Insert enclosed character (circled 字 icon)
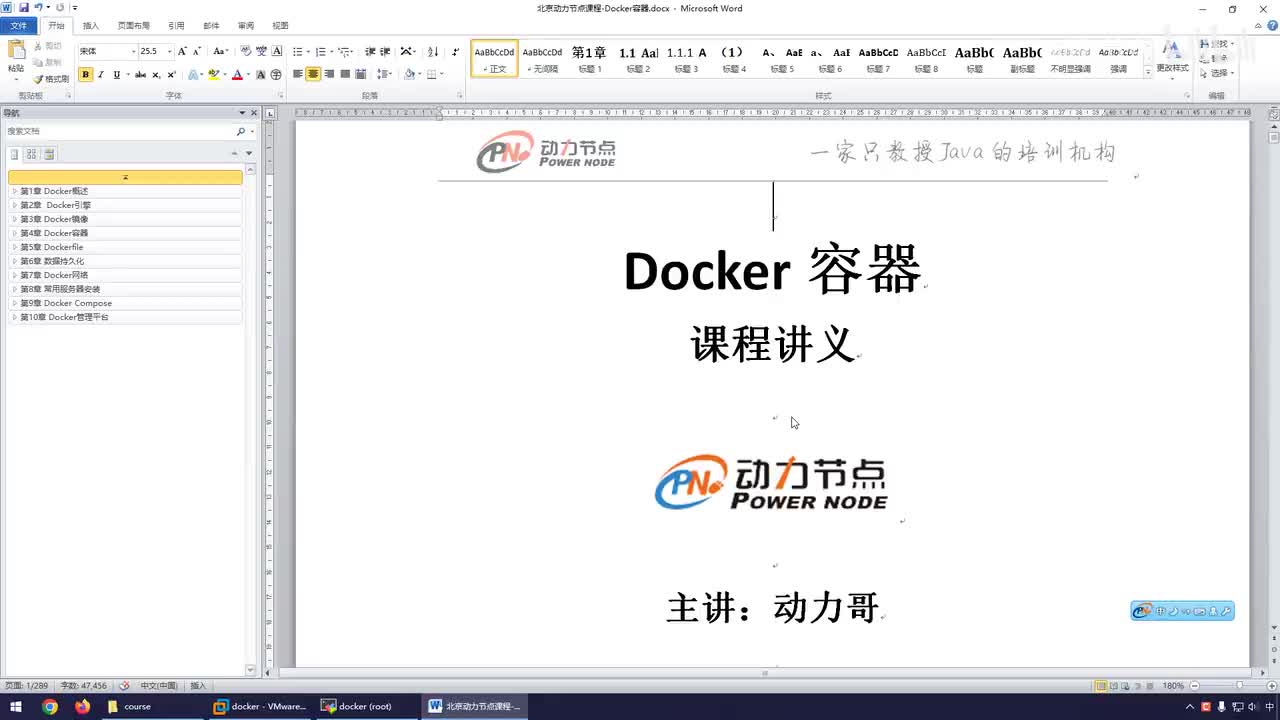1280x720 pixels. pyautogui.click(x=276, y=75)
